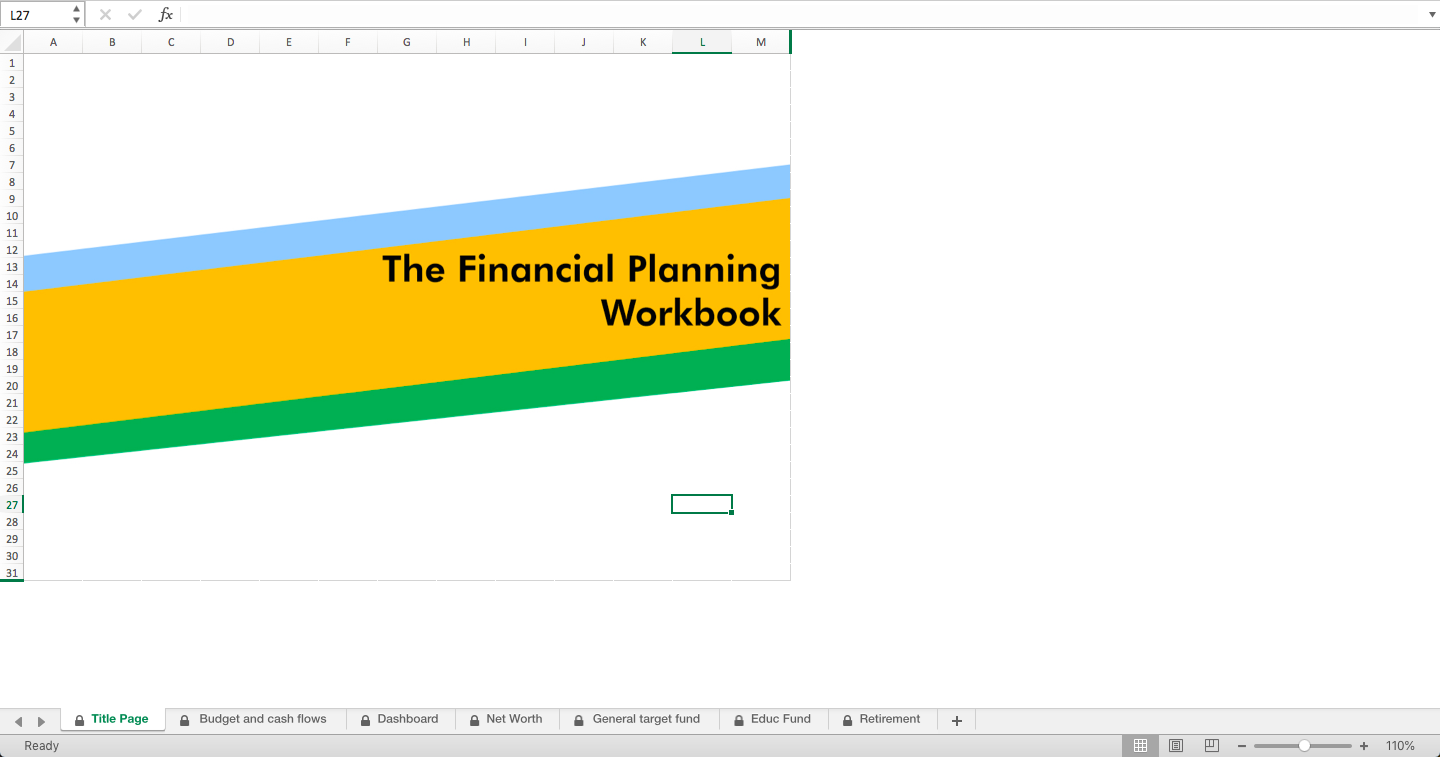Screen dimensions: 1440x757
Task: Click the selected cell L27
Action: [x=702, y=504]
